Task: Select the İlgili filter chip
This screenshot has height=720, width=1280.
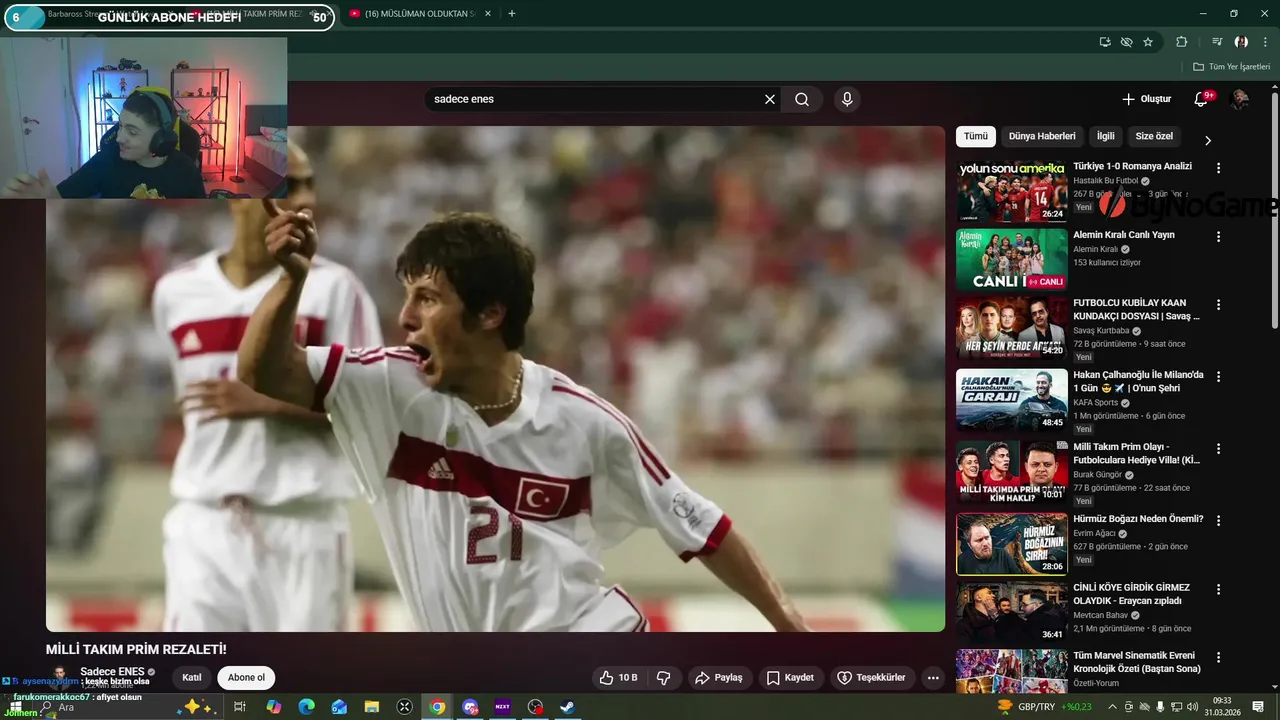Action: 1105,136
